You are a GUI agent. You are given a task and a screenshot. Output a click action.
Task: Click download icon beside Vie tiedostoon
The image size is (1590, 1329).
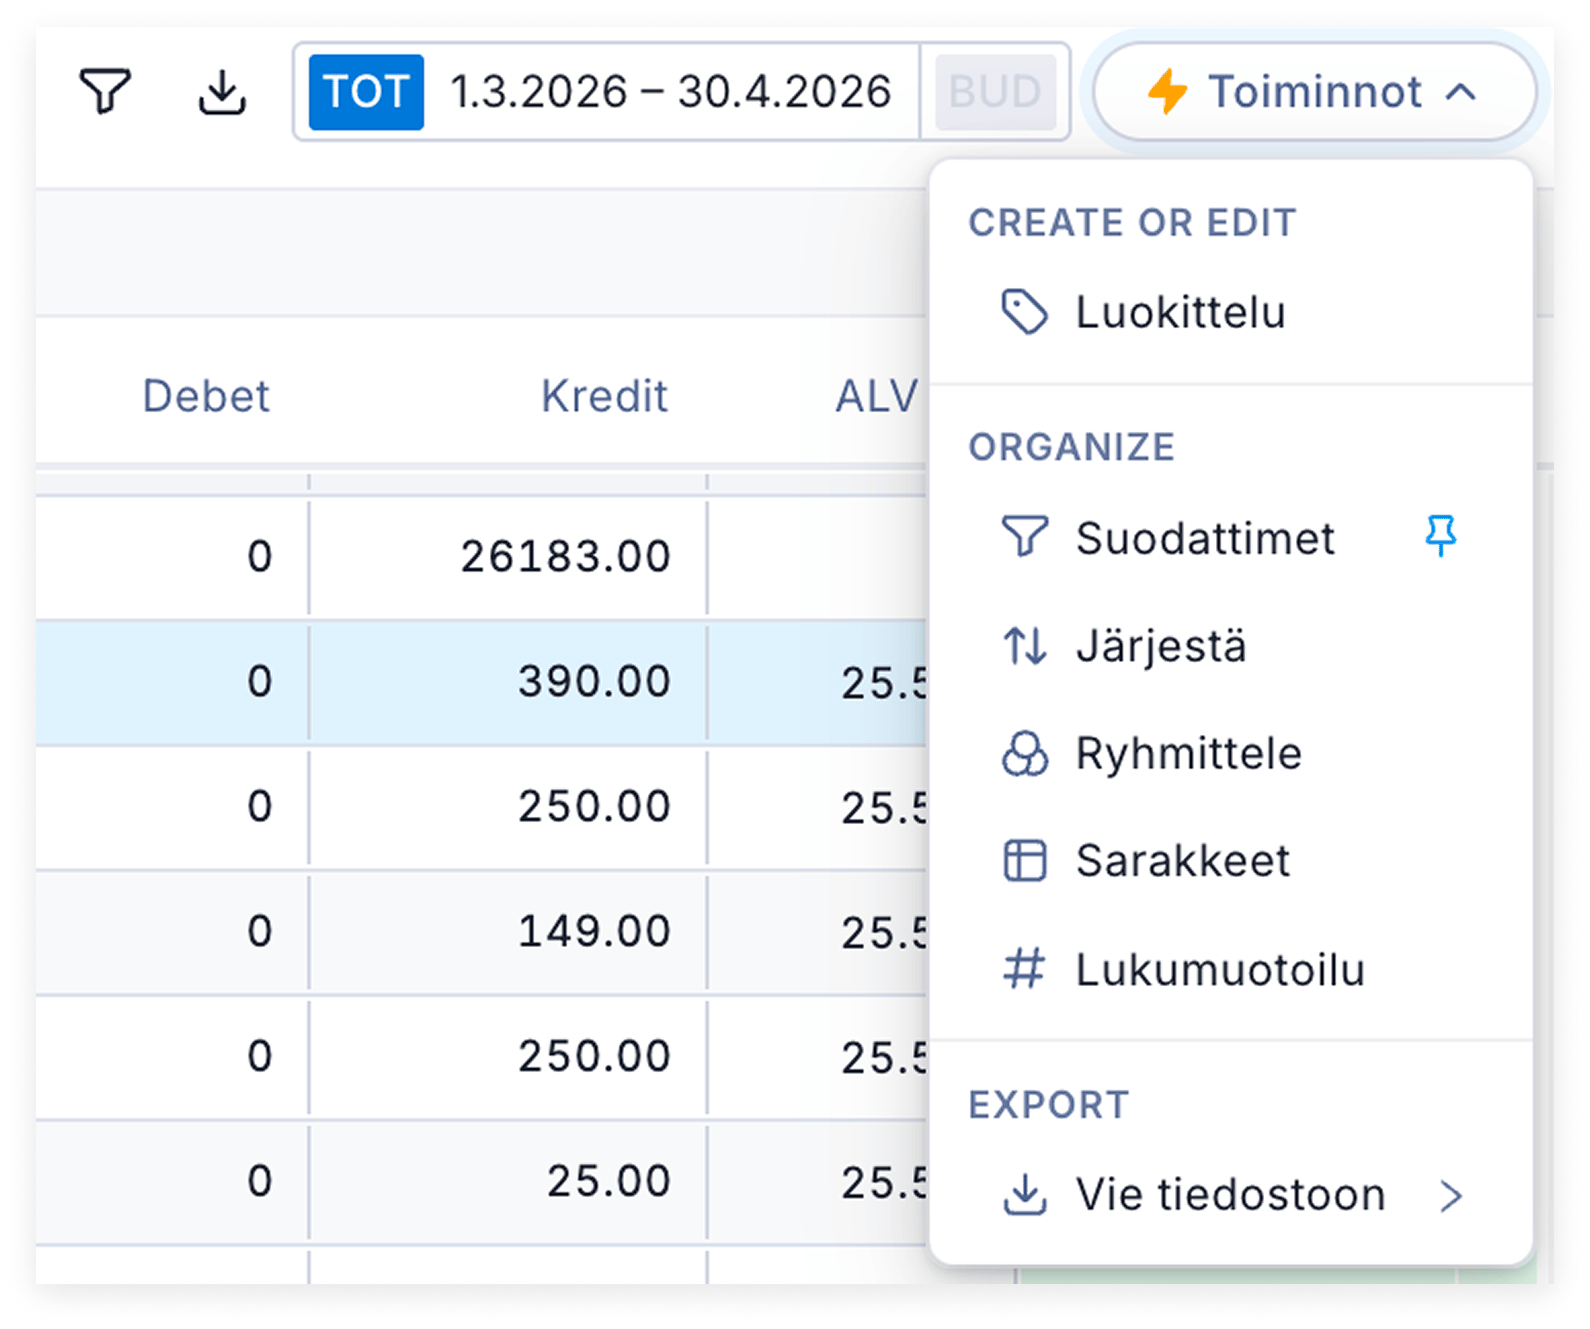pos(1025,1195)
